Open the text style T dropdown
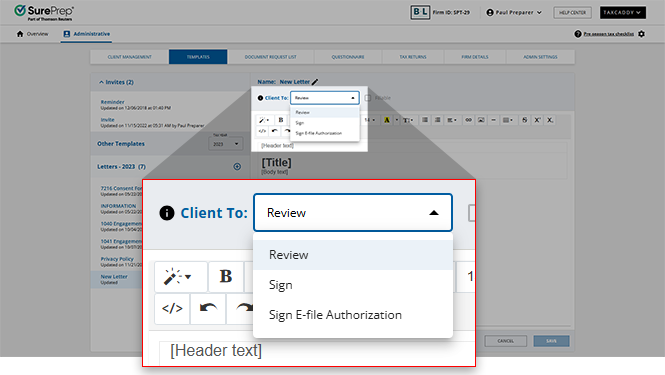The height and width of the screenshot is (375, 665). pos(408,120)
